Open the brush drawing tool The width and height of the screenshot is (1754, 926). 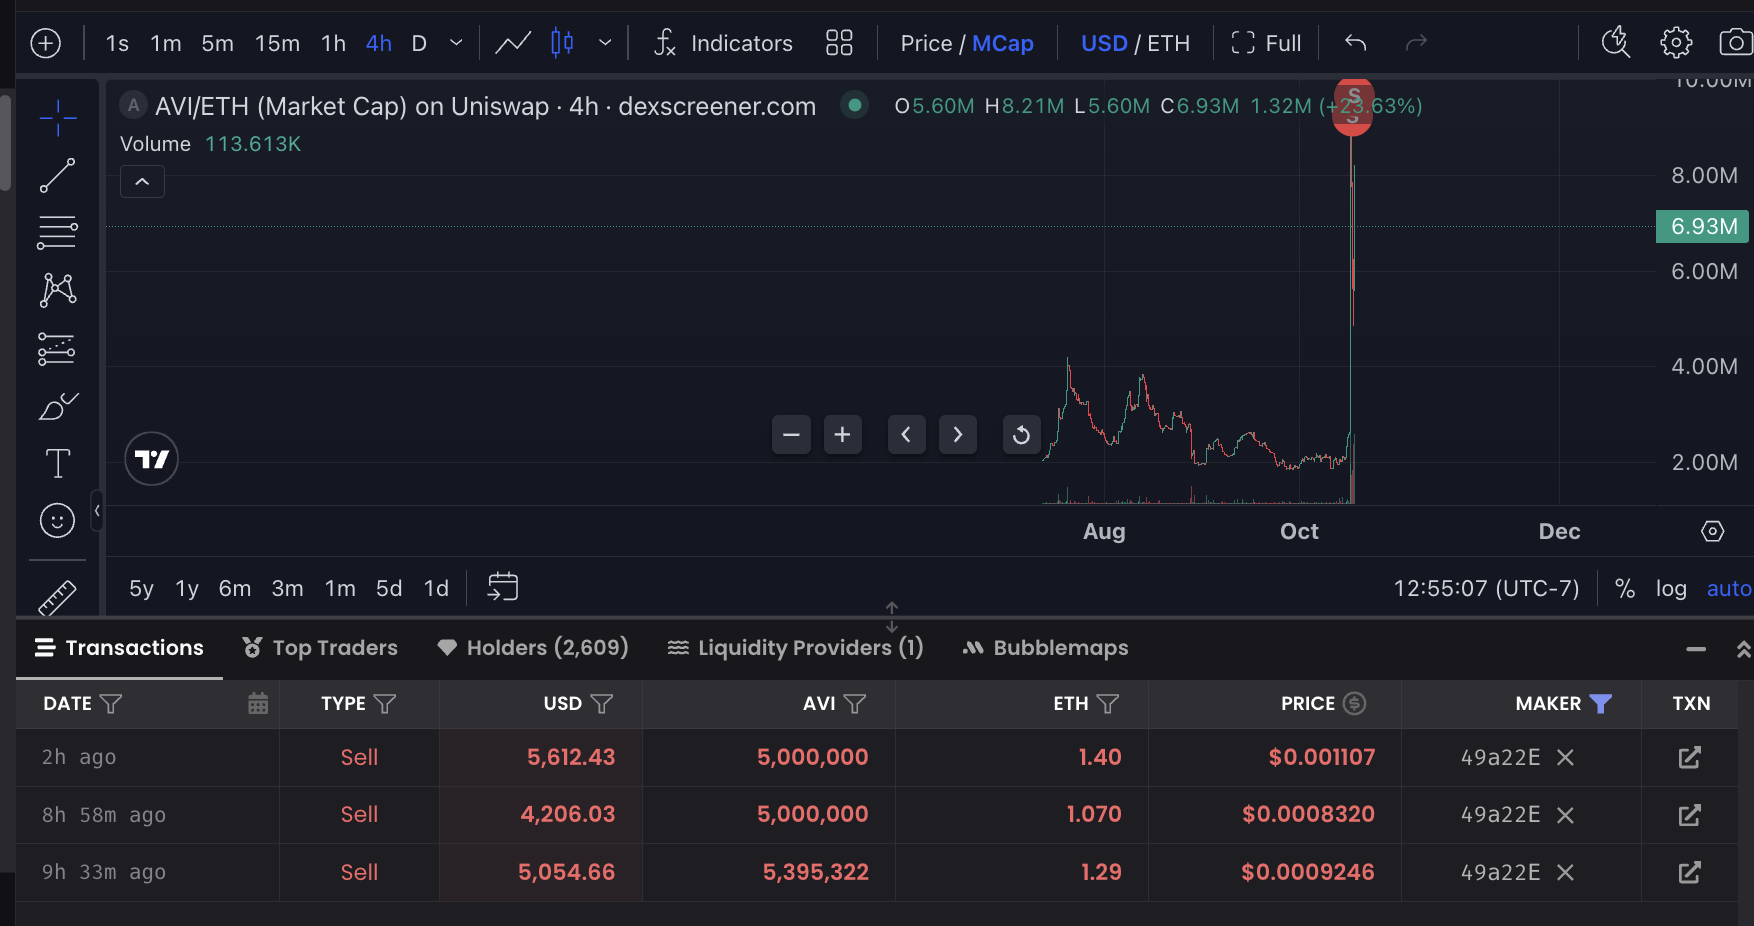pyautogui.click(x=57, y=406)
